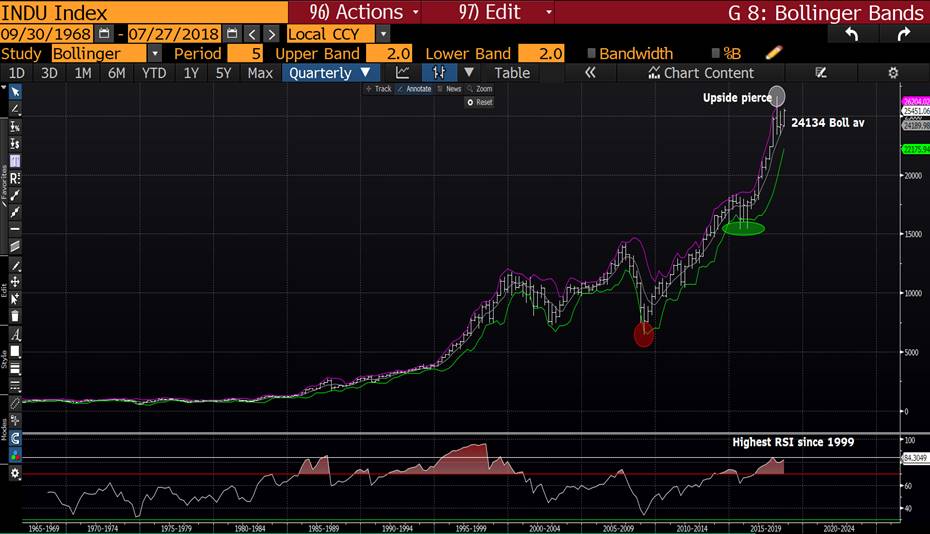Select the 1M range tab
This screenshot has height=534, width=930.
pos(83,72)
